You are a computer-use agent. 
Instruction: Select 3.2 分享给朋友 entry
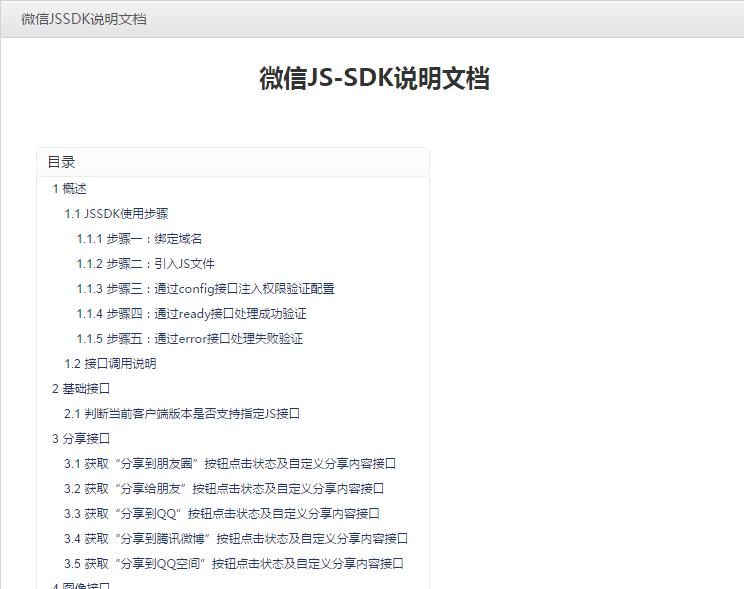224,489
